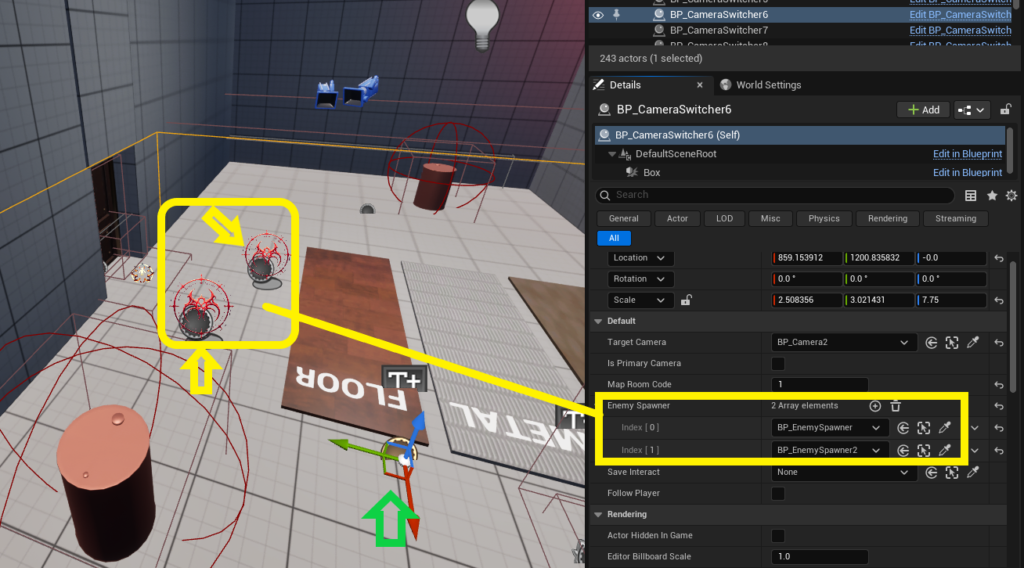The height and width of the screenshot is (568, 1024).
Task: Select the Index [1] spawner actor in viewport
Action: point(924,450)
